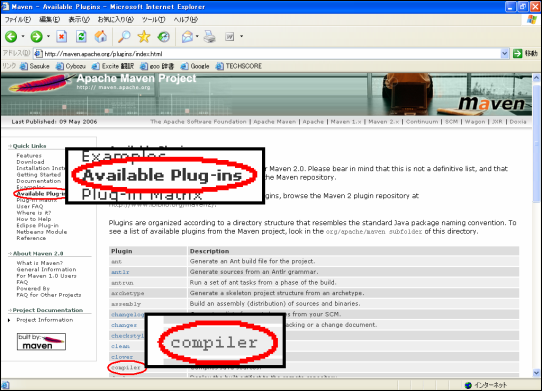The height and width of the screenshot is (391, 542).
Task: Click the Features quick link
Action: 29,156
